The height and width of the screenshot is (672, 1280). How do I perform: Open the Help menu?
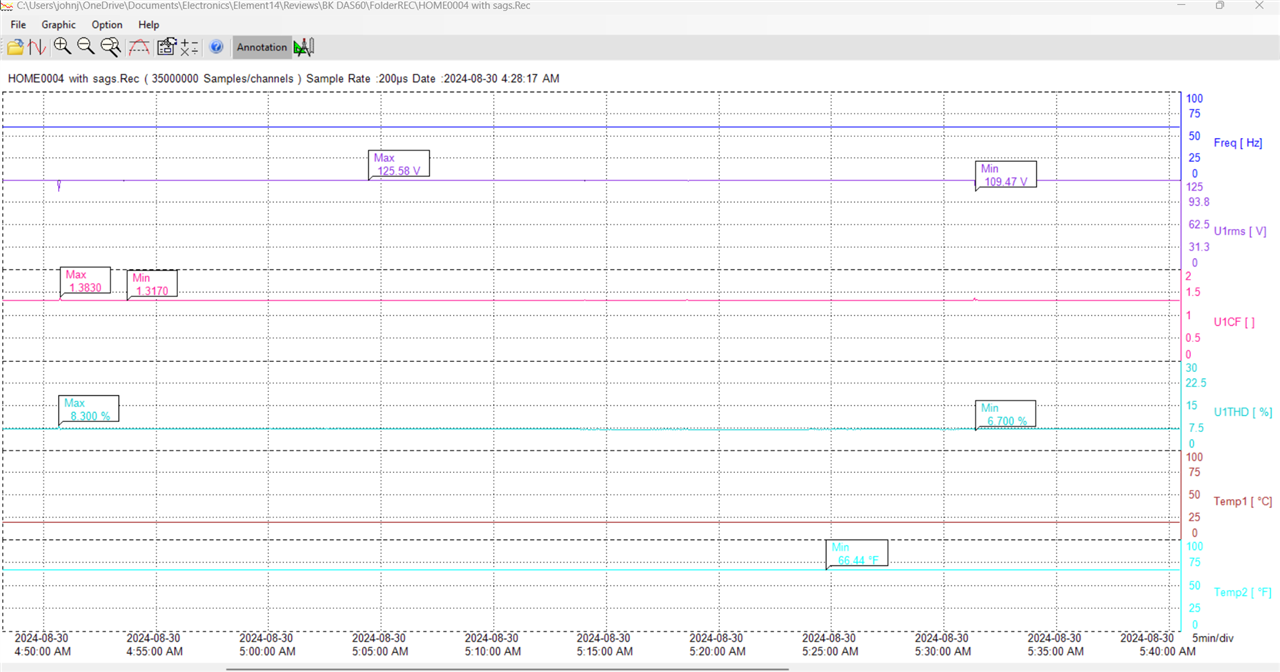coord(149,24)
